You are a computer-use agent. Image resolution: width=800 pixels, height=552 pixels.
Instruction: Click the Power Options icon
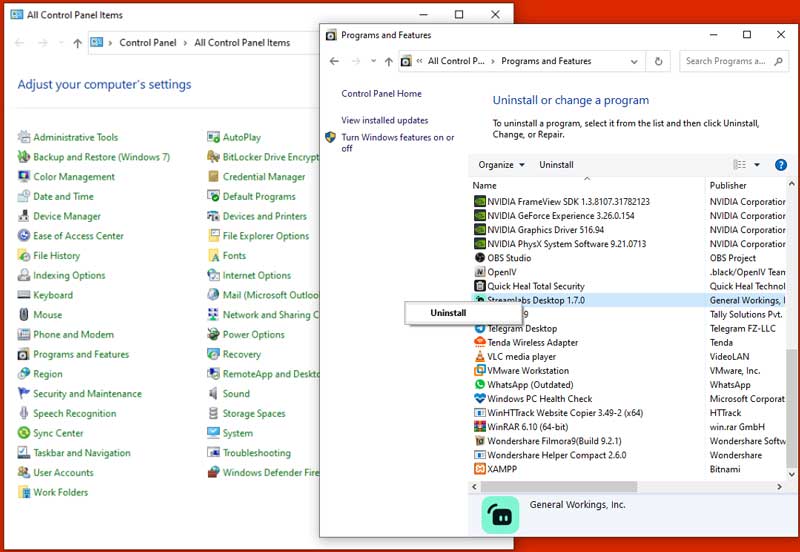[x=213, y=334]
